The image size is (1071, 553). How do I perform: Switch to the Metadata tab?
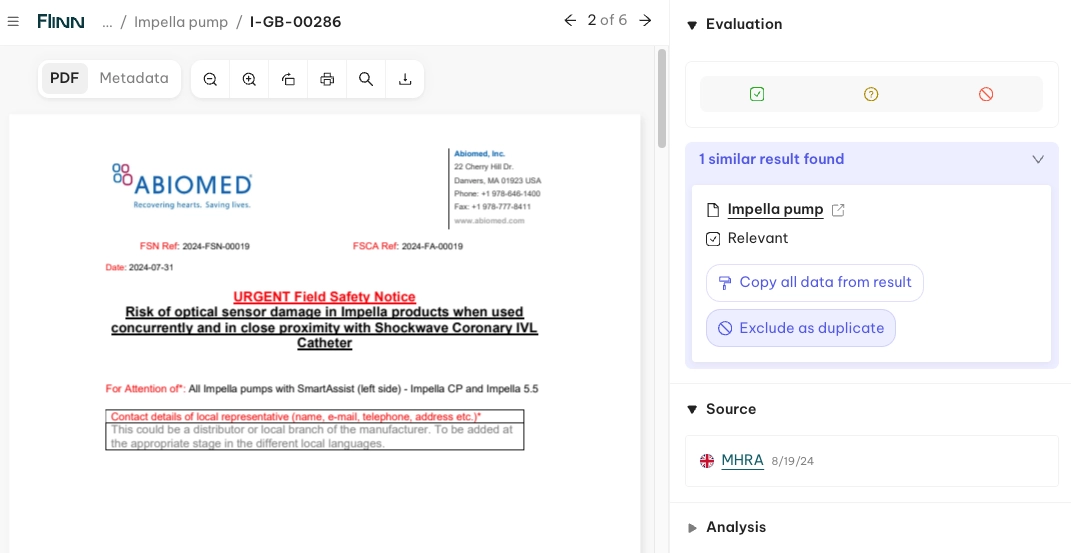(134, 79)
